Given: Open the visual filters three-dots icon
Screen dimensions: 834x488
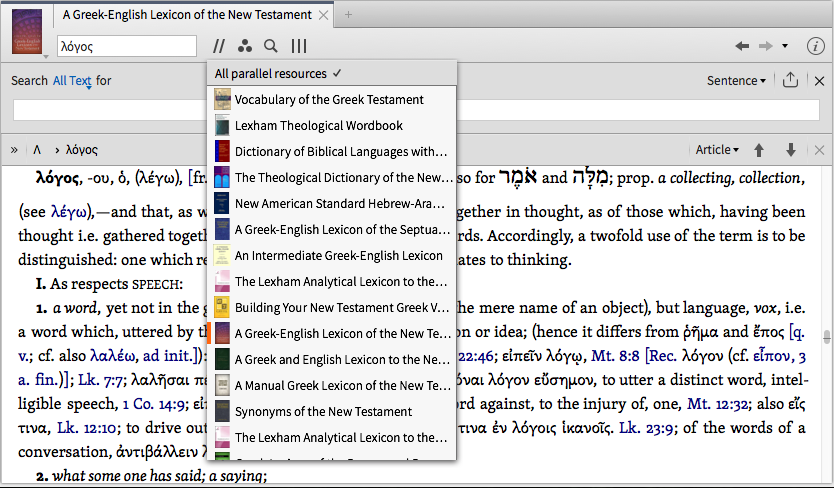Looking at the screenshot, I should 245,46.
